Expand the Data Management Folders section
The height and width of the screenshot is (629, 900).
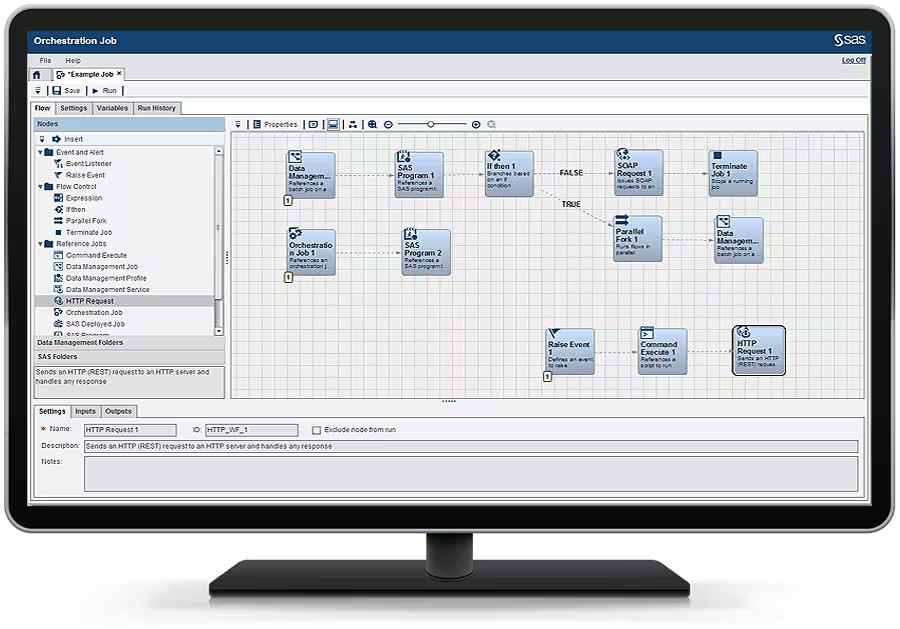(129, 343)
